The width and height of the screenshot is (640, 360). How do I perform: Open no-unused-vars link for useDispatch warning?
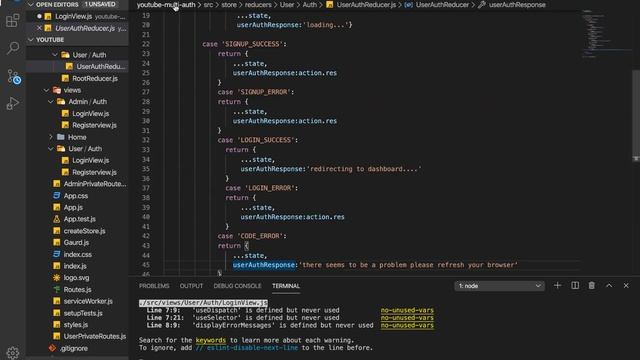pyautogui.click(x=407, y=310)
